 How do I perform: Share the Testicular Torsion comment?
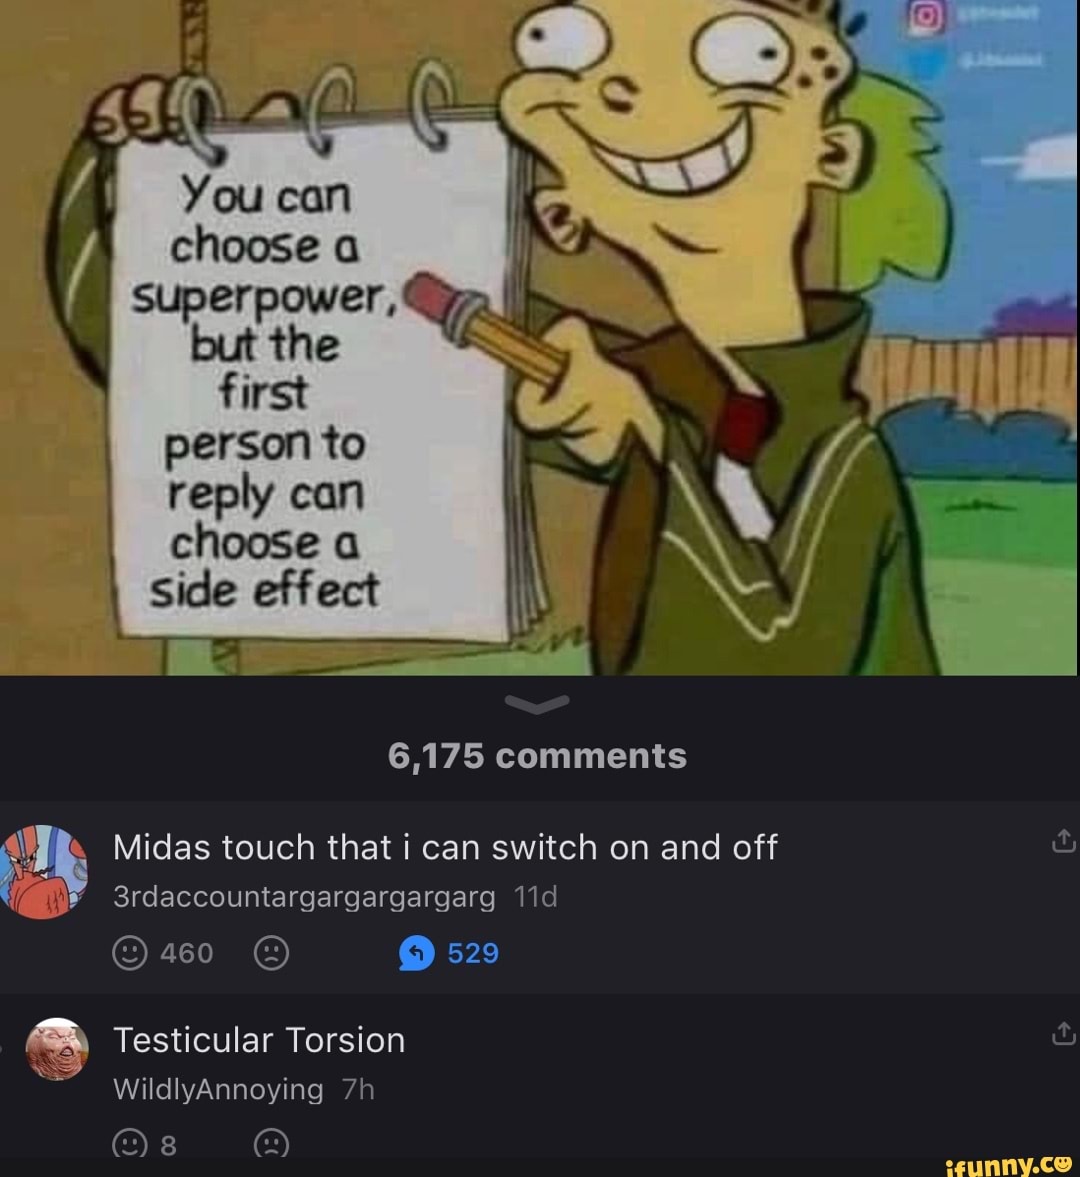[1063, 1034]
